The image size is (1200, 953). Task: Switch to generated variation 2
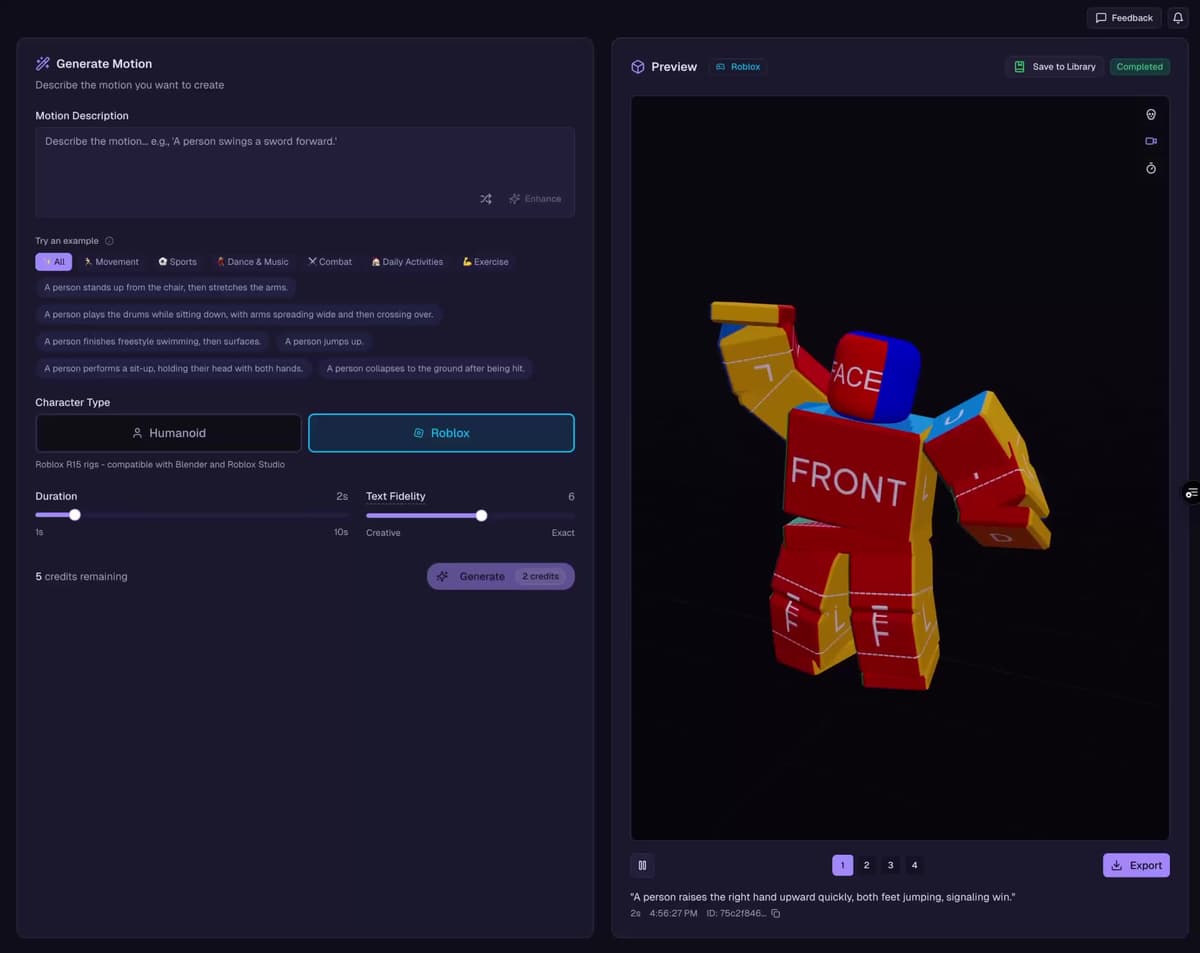click(866, 865)
